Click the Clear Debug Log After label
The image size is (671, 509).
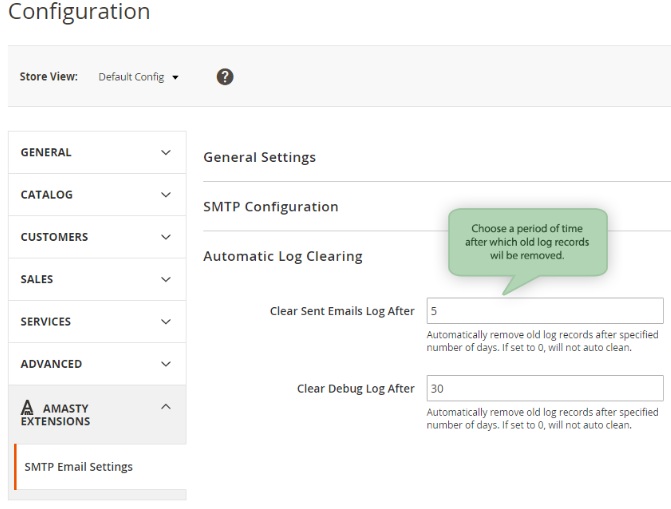pos(355,388)
